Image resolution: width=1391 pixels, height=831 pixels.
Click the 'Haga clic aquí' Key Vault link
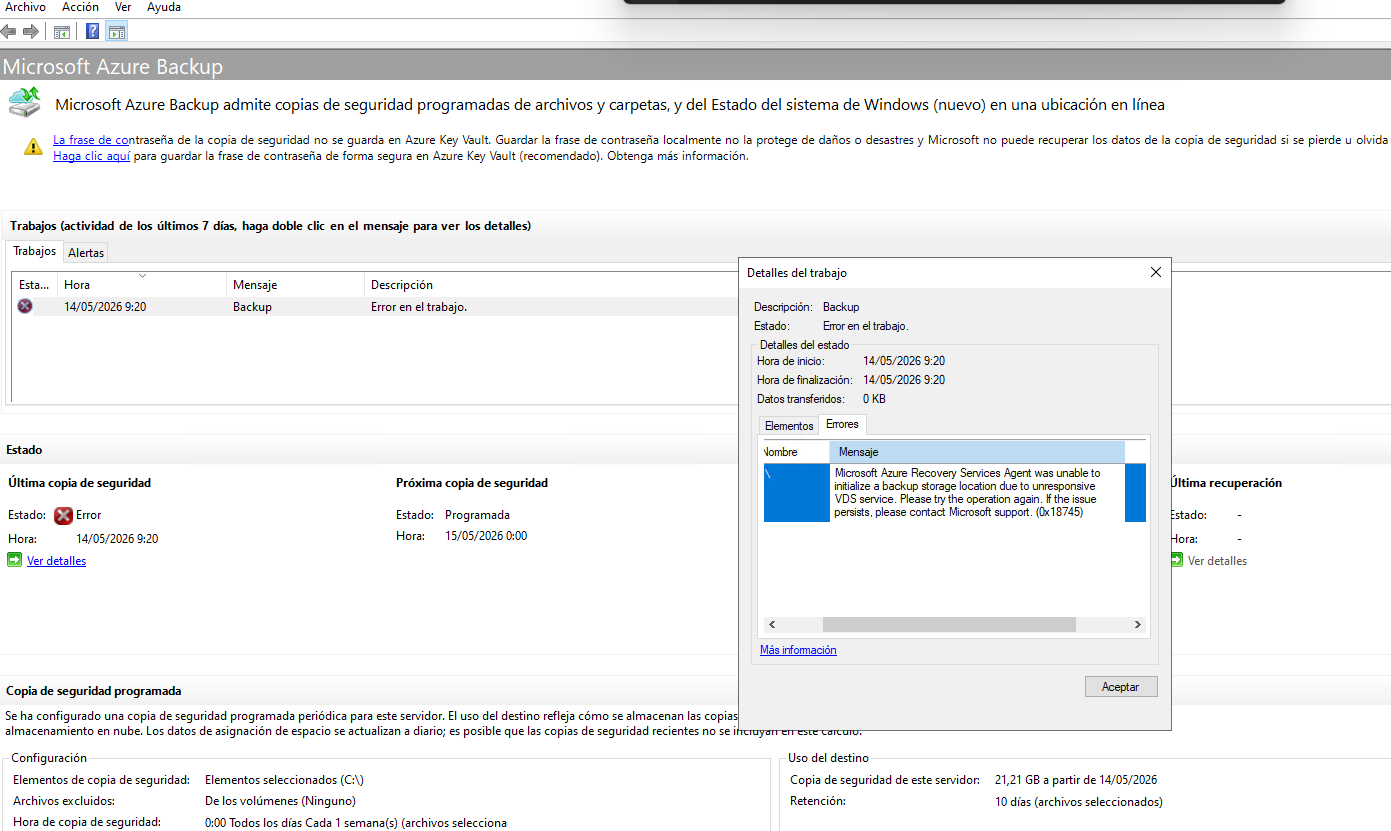click(92, 156)
